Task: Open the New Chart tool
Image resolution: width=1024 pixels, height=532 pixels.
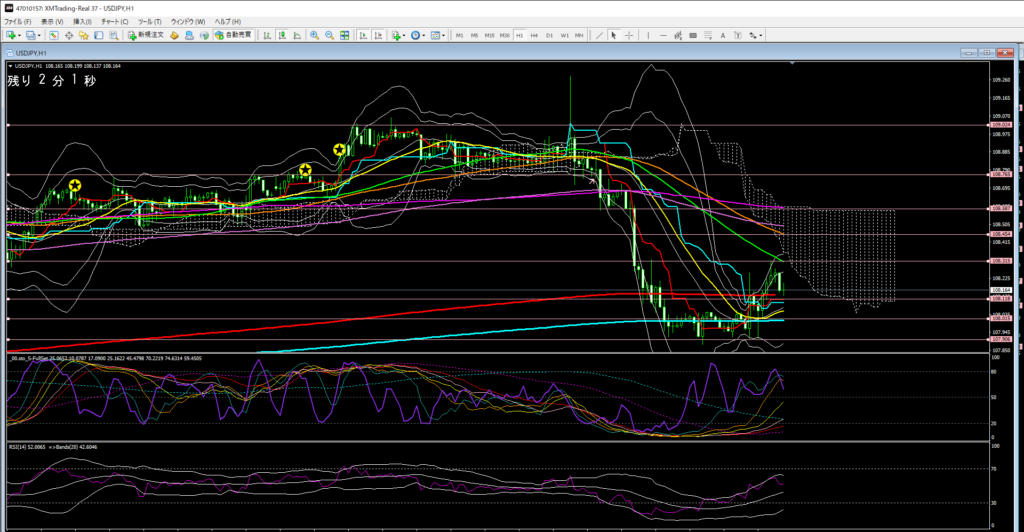Action: tap(10, 35)
